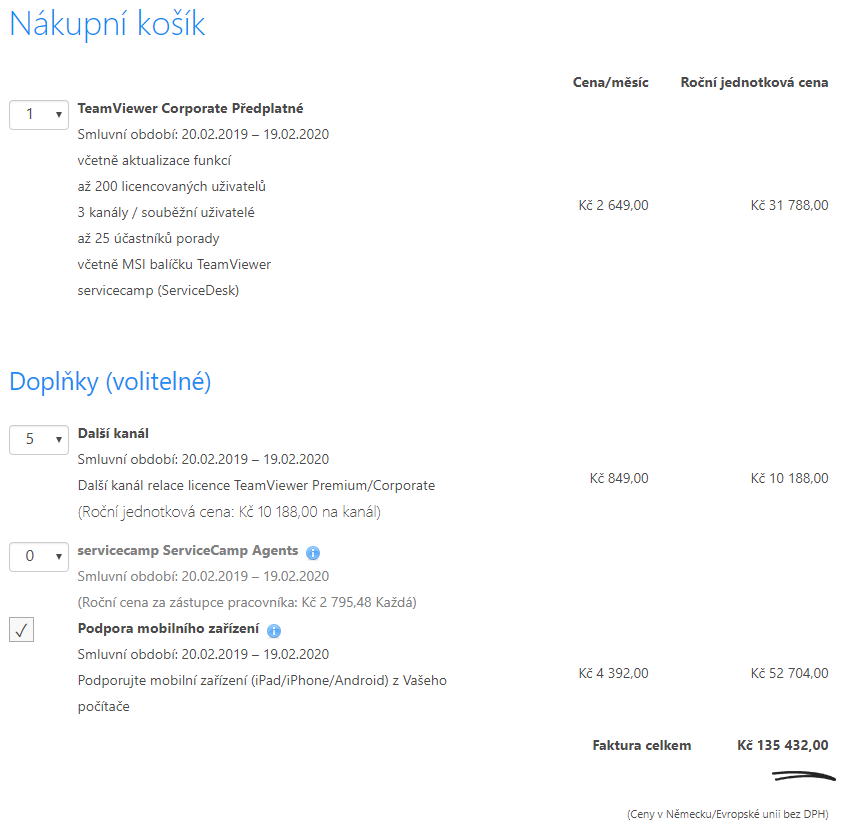Image resolution: width=841 pixels, height=826 pixels.
Task: Click invoice total Kč 135 432,00
Action: 783,746
